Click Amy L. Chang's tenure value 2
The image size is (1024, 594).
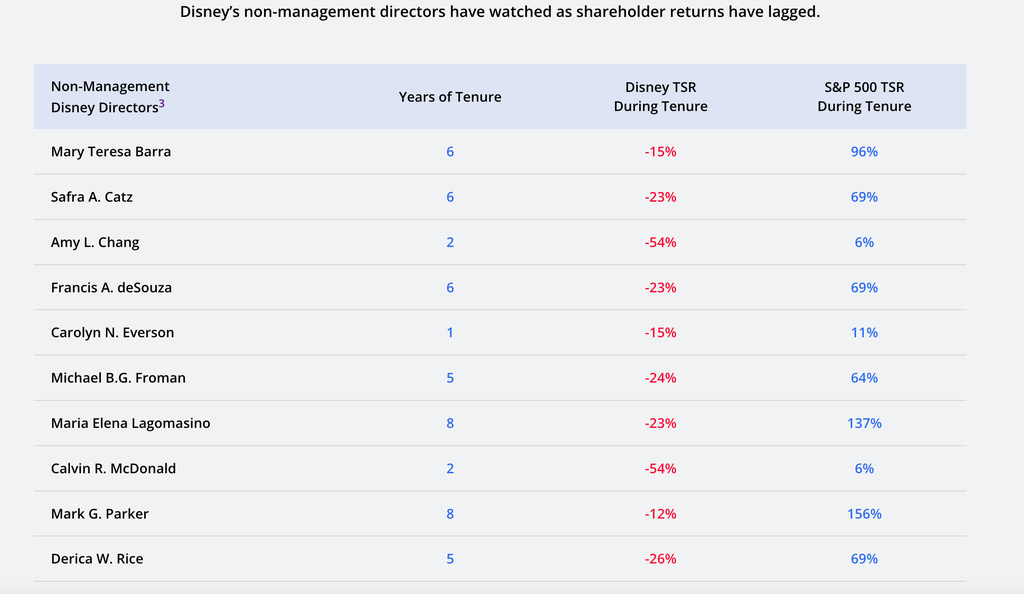pos(450,242)
